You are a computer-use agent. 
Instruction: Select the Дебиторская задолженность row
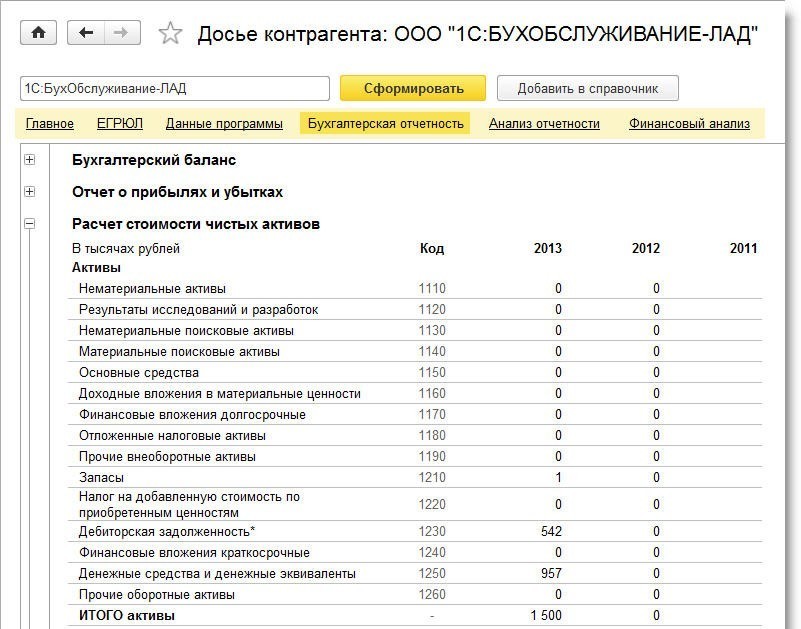167,531
